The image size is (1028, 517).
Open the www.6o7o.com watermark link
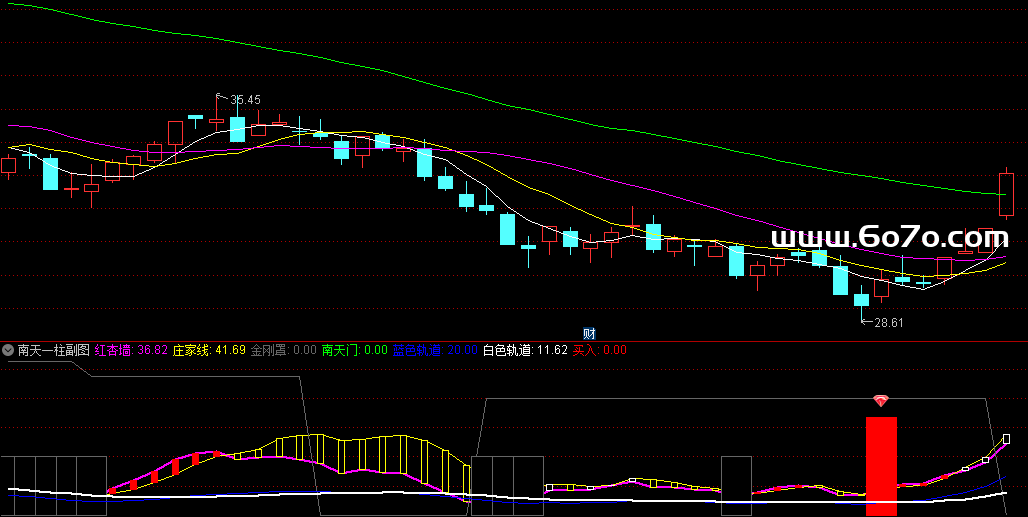point(889,238)
